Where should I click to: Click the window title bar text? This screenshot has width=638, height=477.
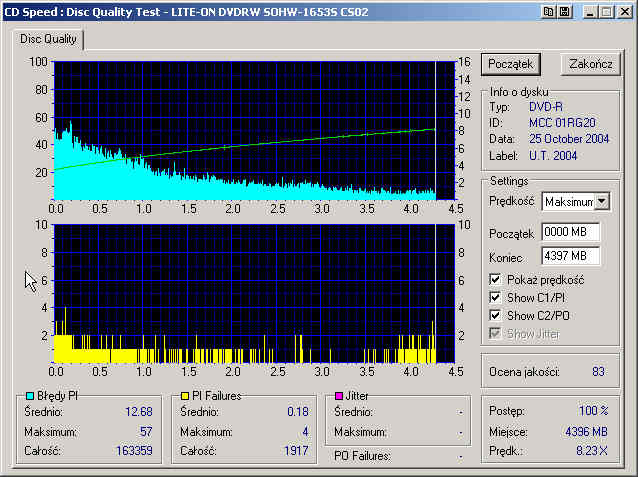click(186, 12)
